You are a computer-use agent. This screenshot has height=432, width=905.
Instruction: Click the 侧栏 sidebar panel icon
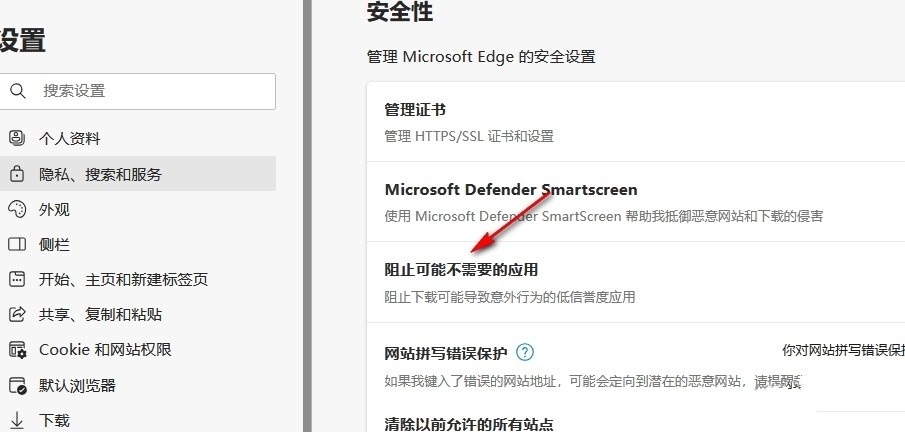tap(17, 244)
